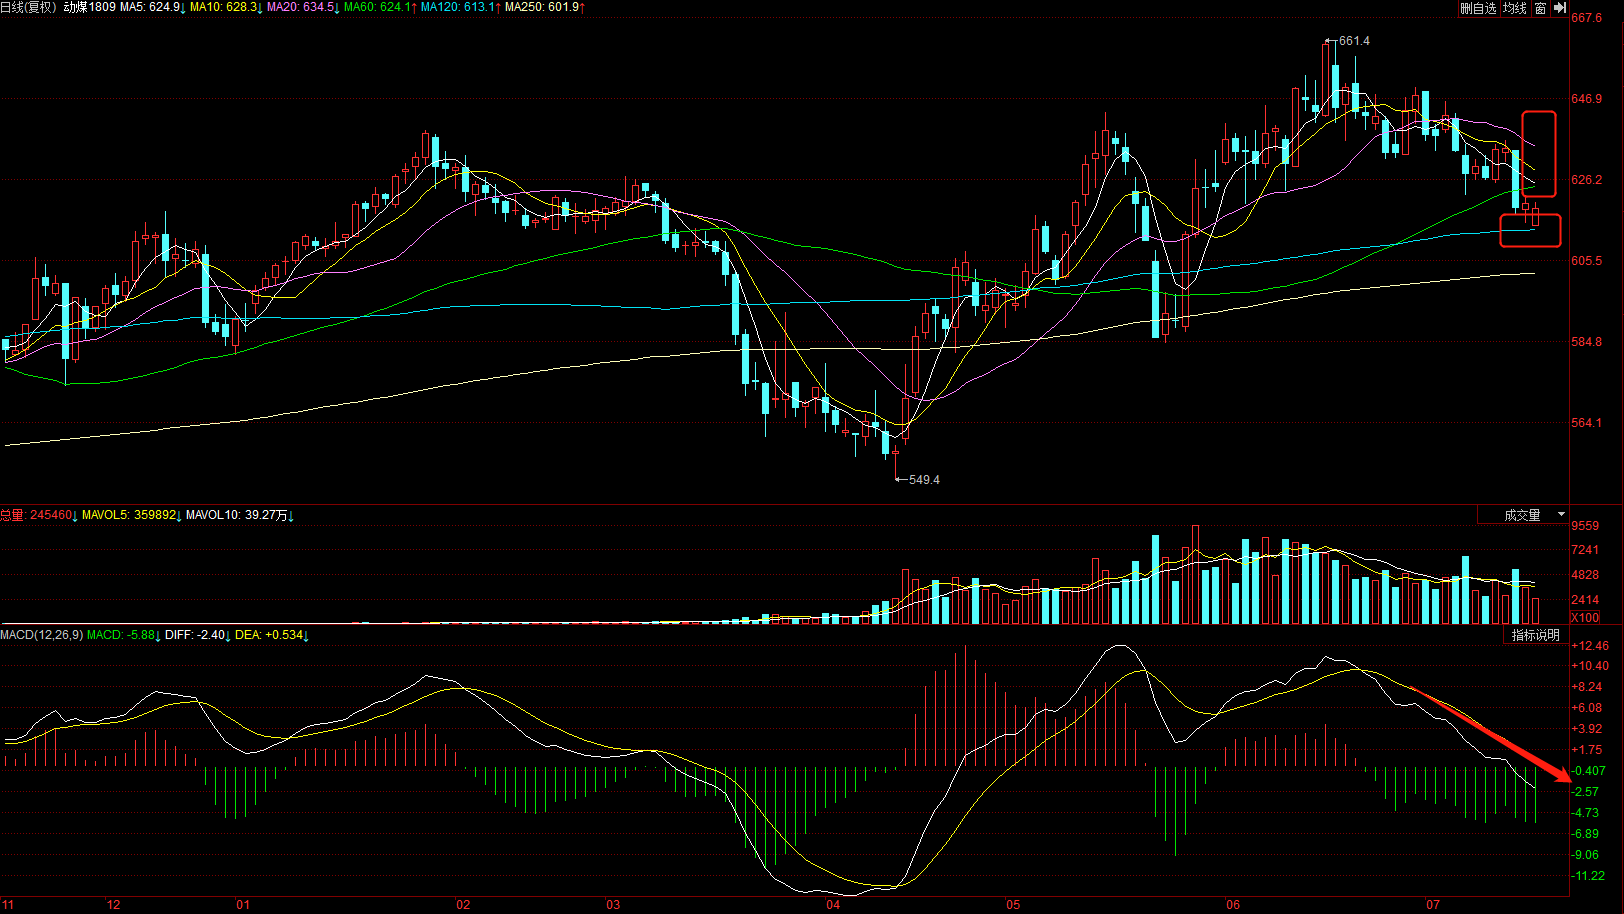Screen dimensions: 1624x914
Task: Click the X100 volume multiplier label
Action: tap(1585, 617)
